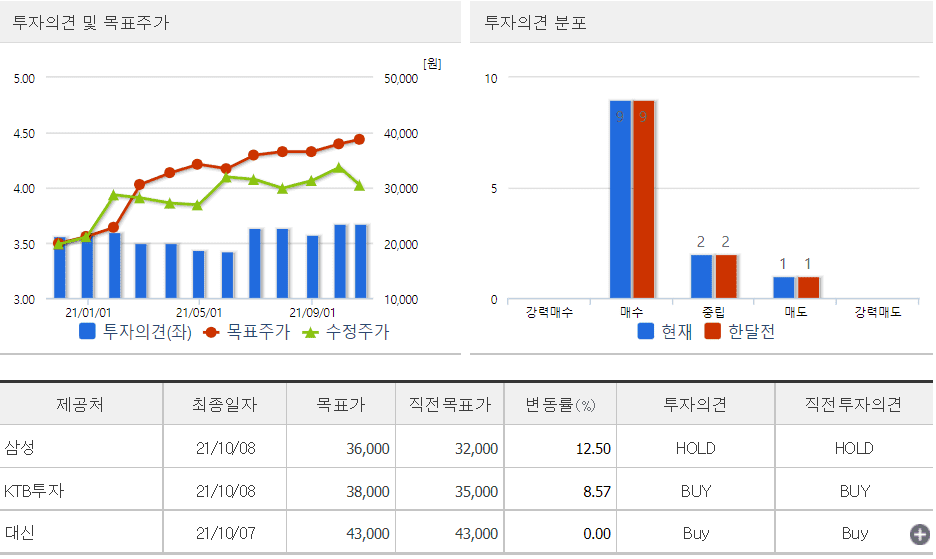Click the red 매수 bar for last month
The width and height of the screenshot is (936, 559).
(643, 200)
